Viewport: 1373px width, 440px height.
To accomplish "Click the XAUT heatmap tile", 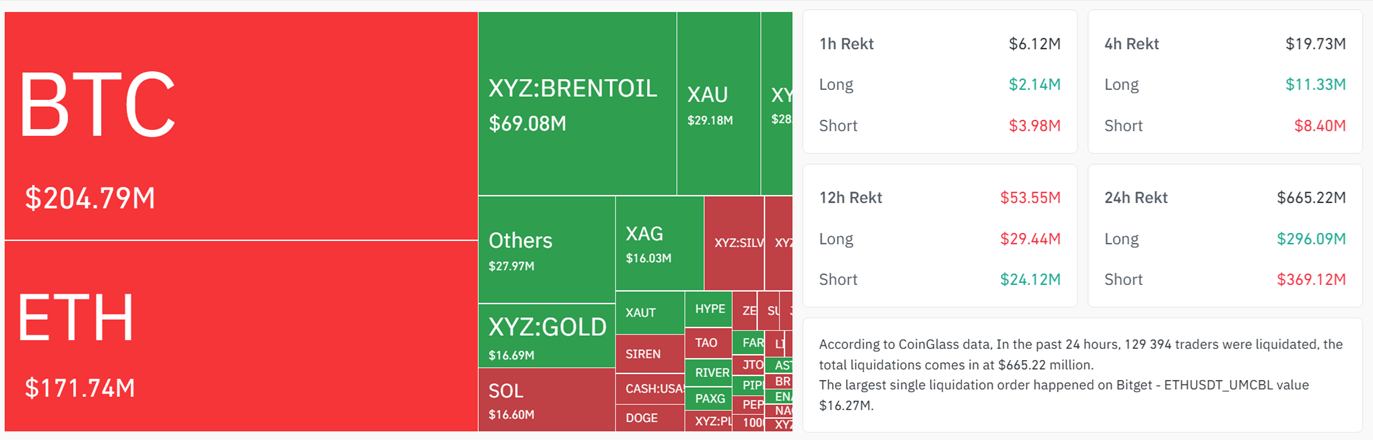I will 649,313.
